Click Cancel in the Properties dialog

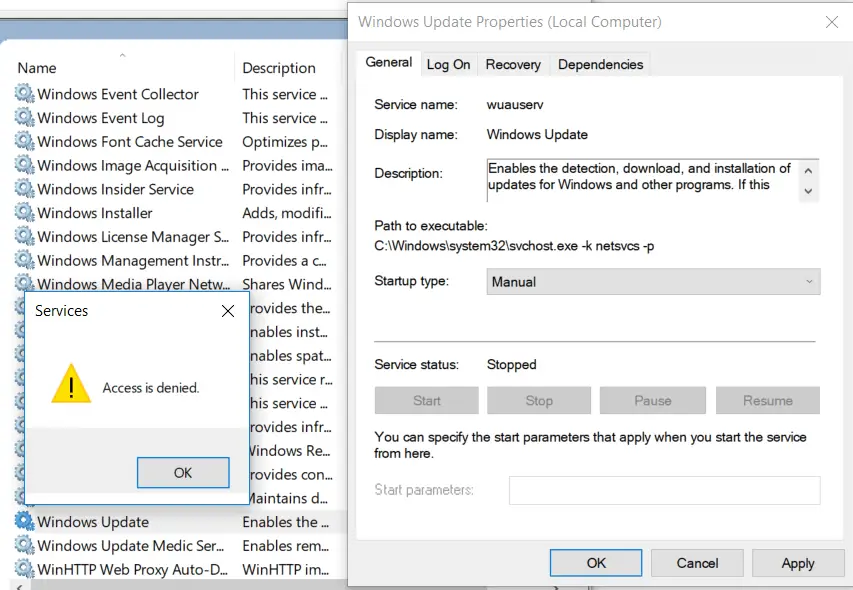tap(697, 563)
